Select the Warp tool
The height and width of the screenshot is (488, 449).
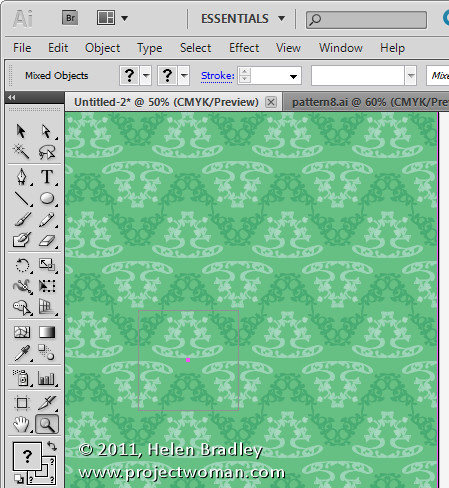(x=22, y=287)
